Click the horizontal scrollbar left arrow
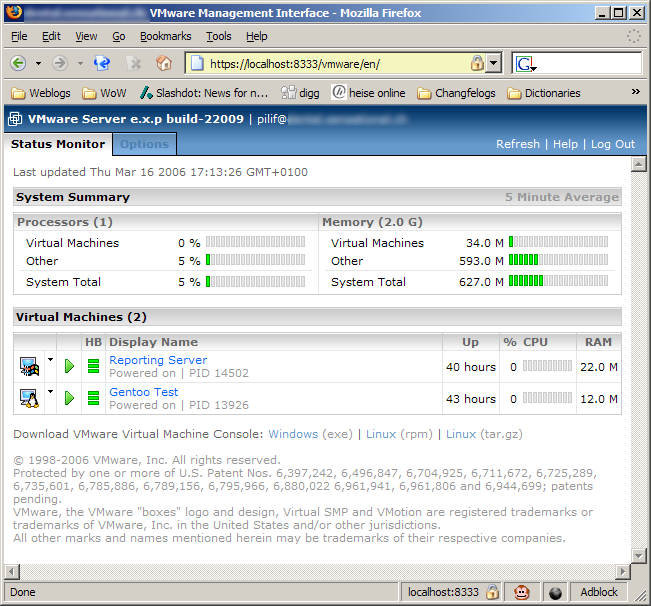651x606 pixels. [12, 572]
